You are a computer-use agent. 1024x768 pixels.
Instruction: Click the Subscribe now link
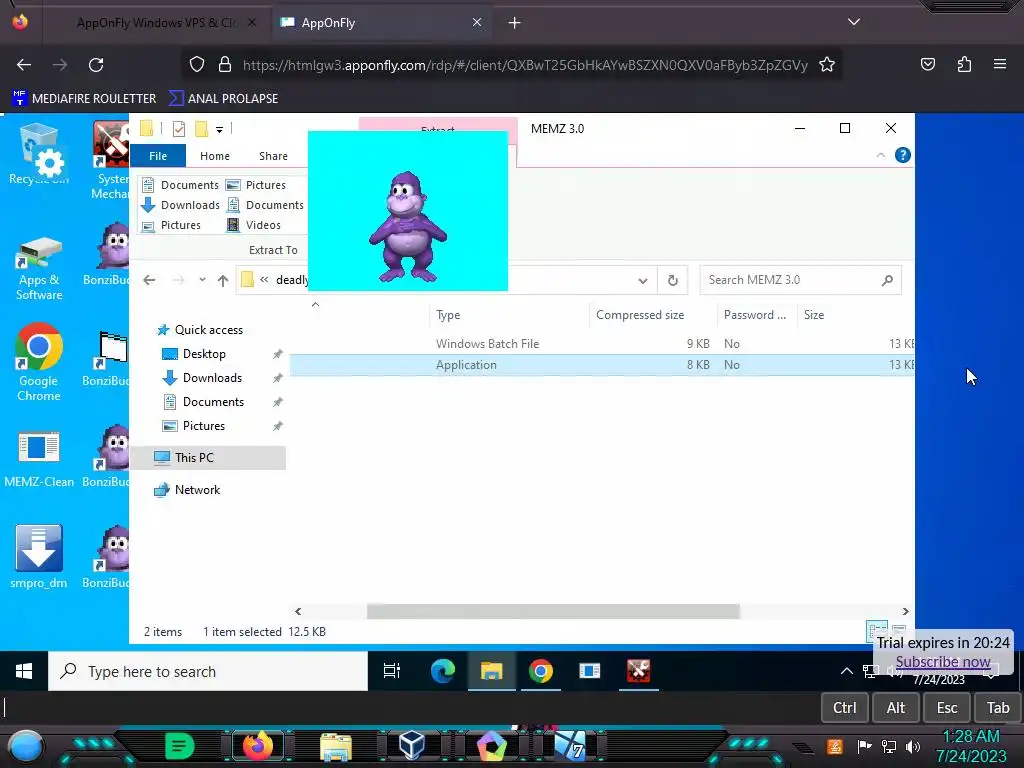click(x=942, y=662)
